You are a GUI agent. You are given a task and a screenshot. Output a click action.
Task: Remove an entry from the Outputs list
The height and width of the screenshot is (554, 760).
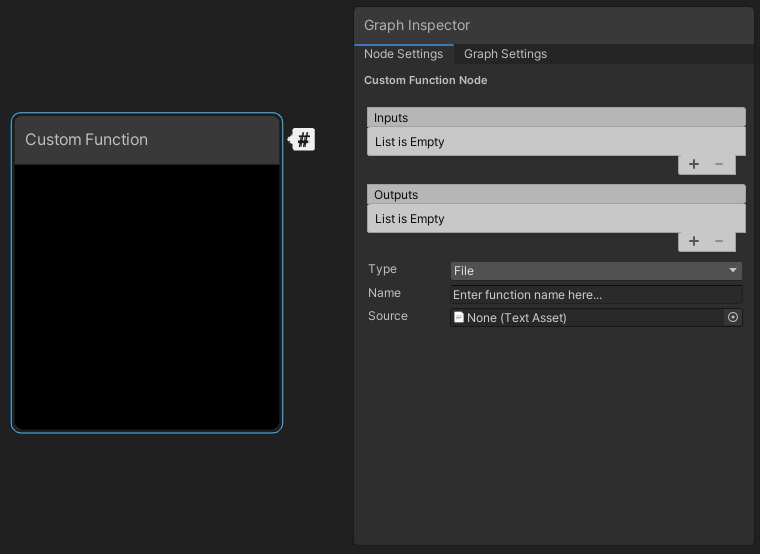[719, 241]
